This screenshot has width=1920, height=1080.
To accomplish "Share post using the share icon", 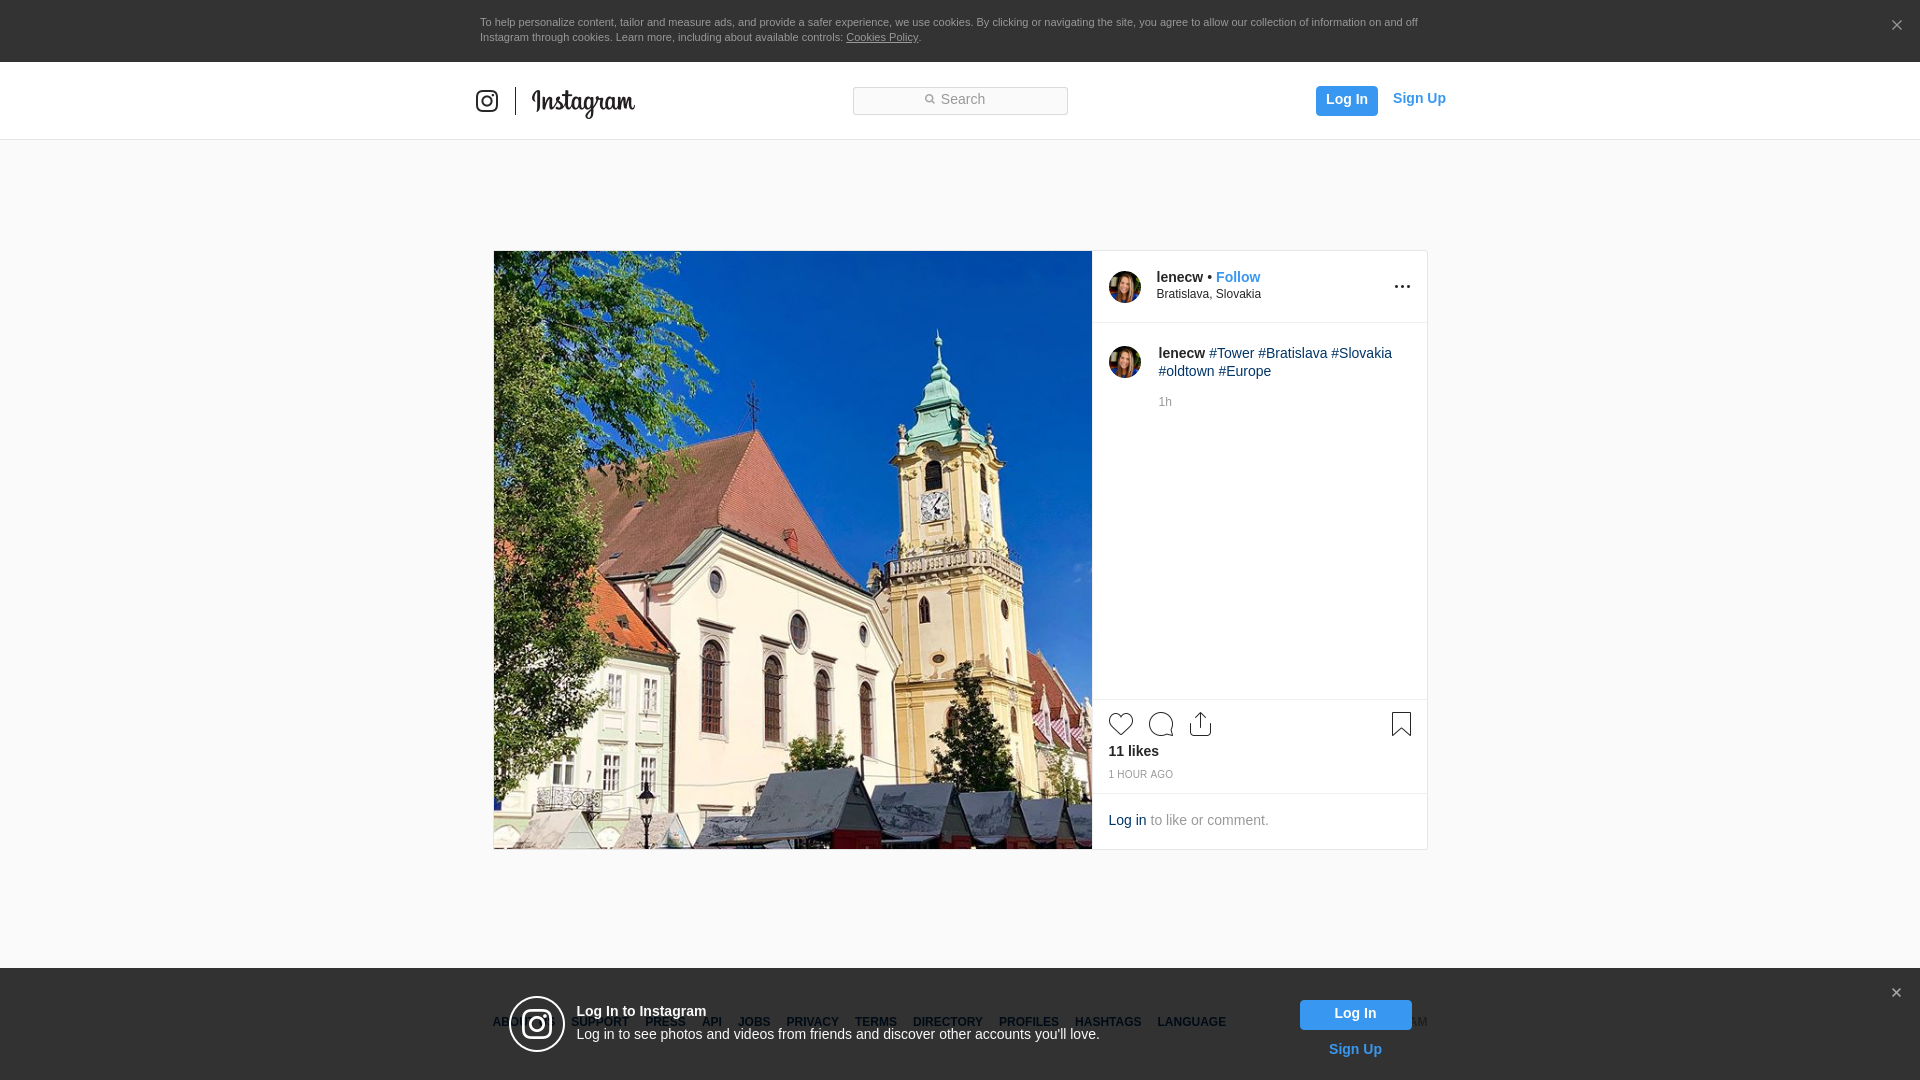I will point(1200,724).
